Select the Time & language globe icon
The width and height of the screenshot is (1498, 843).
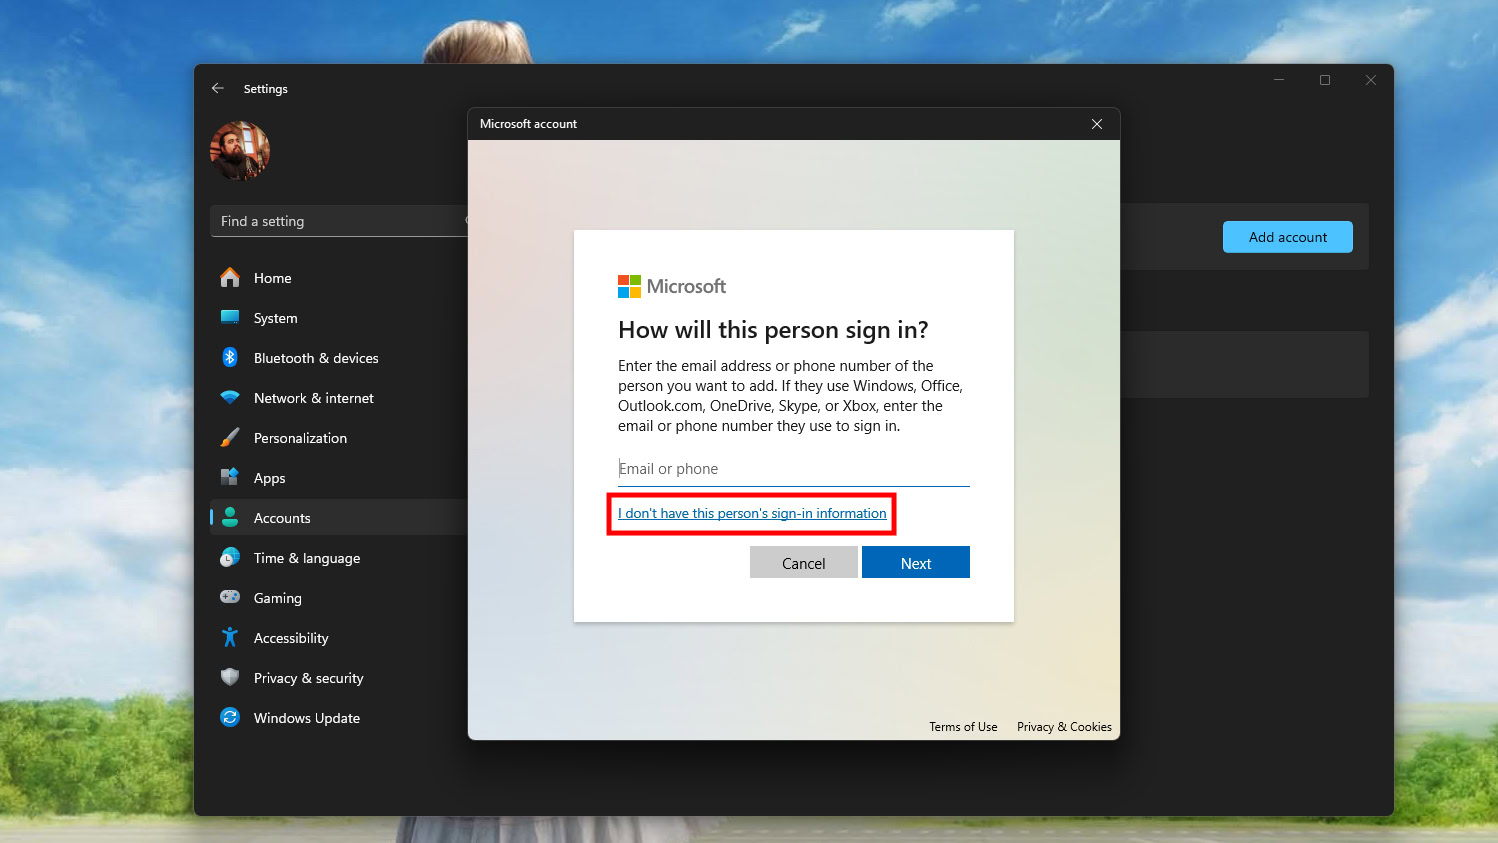pos(230,558)
